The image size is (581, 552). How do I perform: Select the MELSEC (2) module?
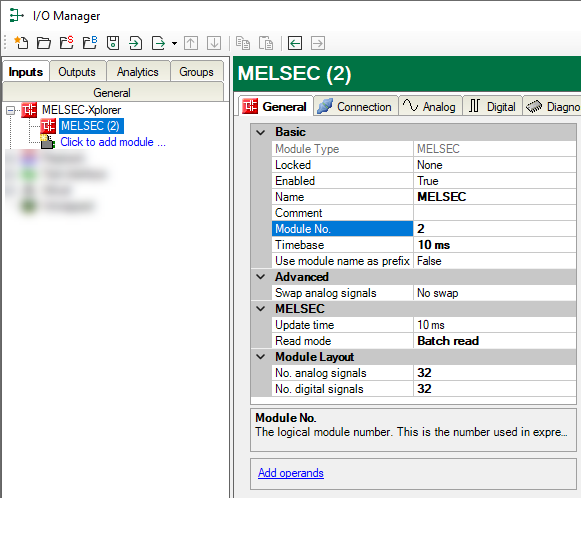click(91, 126)
